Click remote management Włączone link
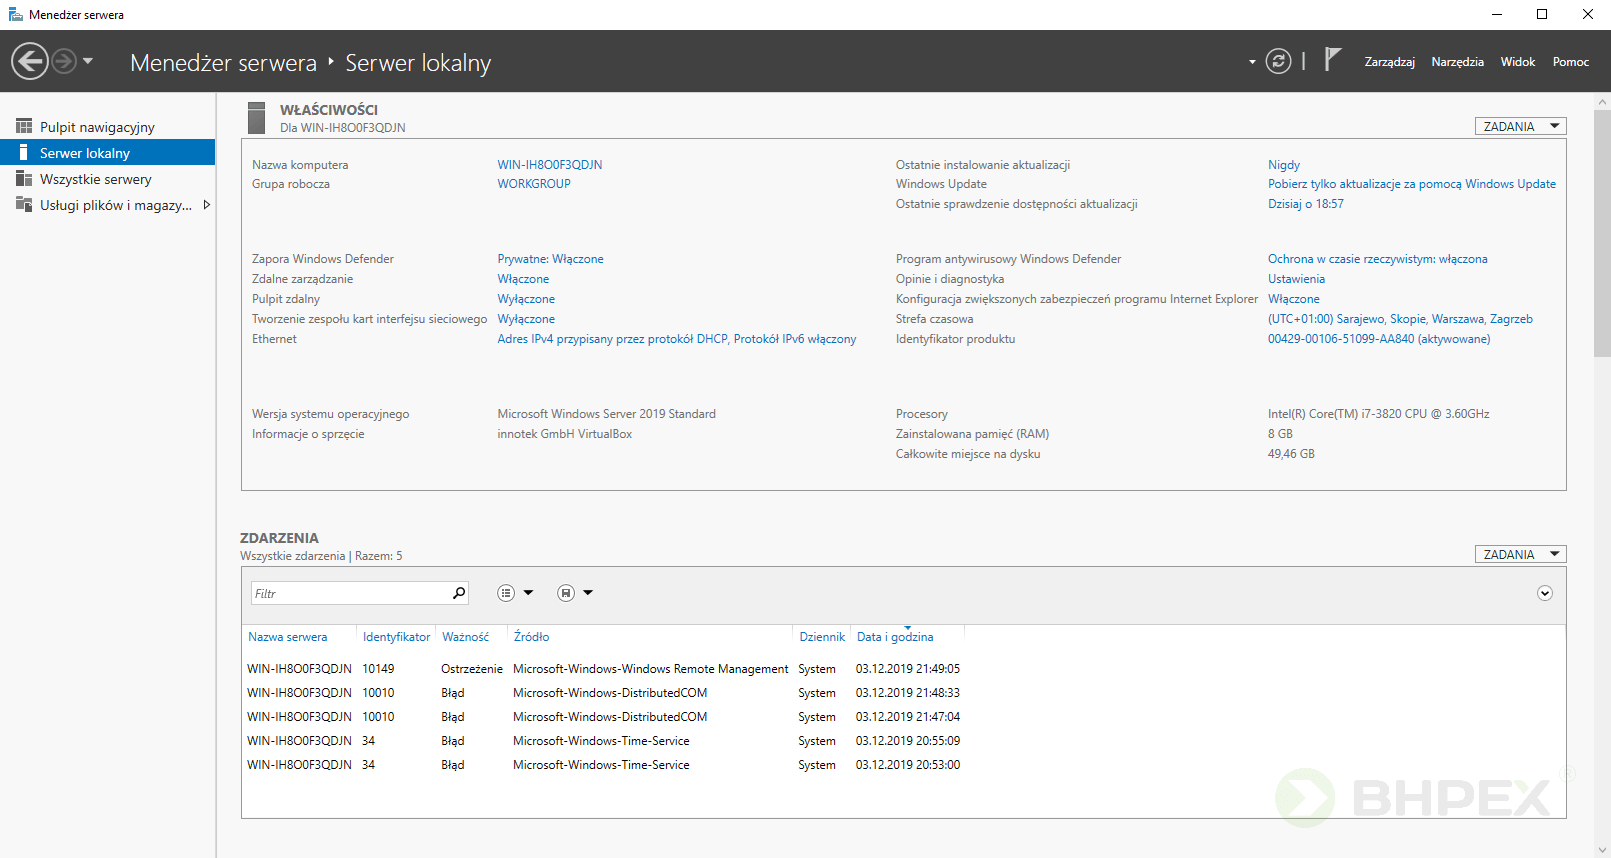1611x858 pixels. click(x=523, y=279)
